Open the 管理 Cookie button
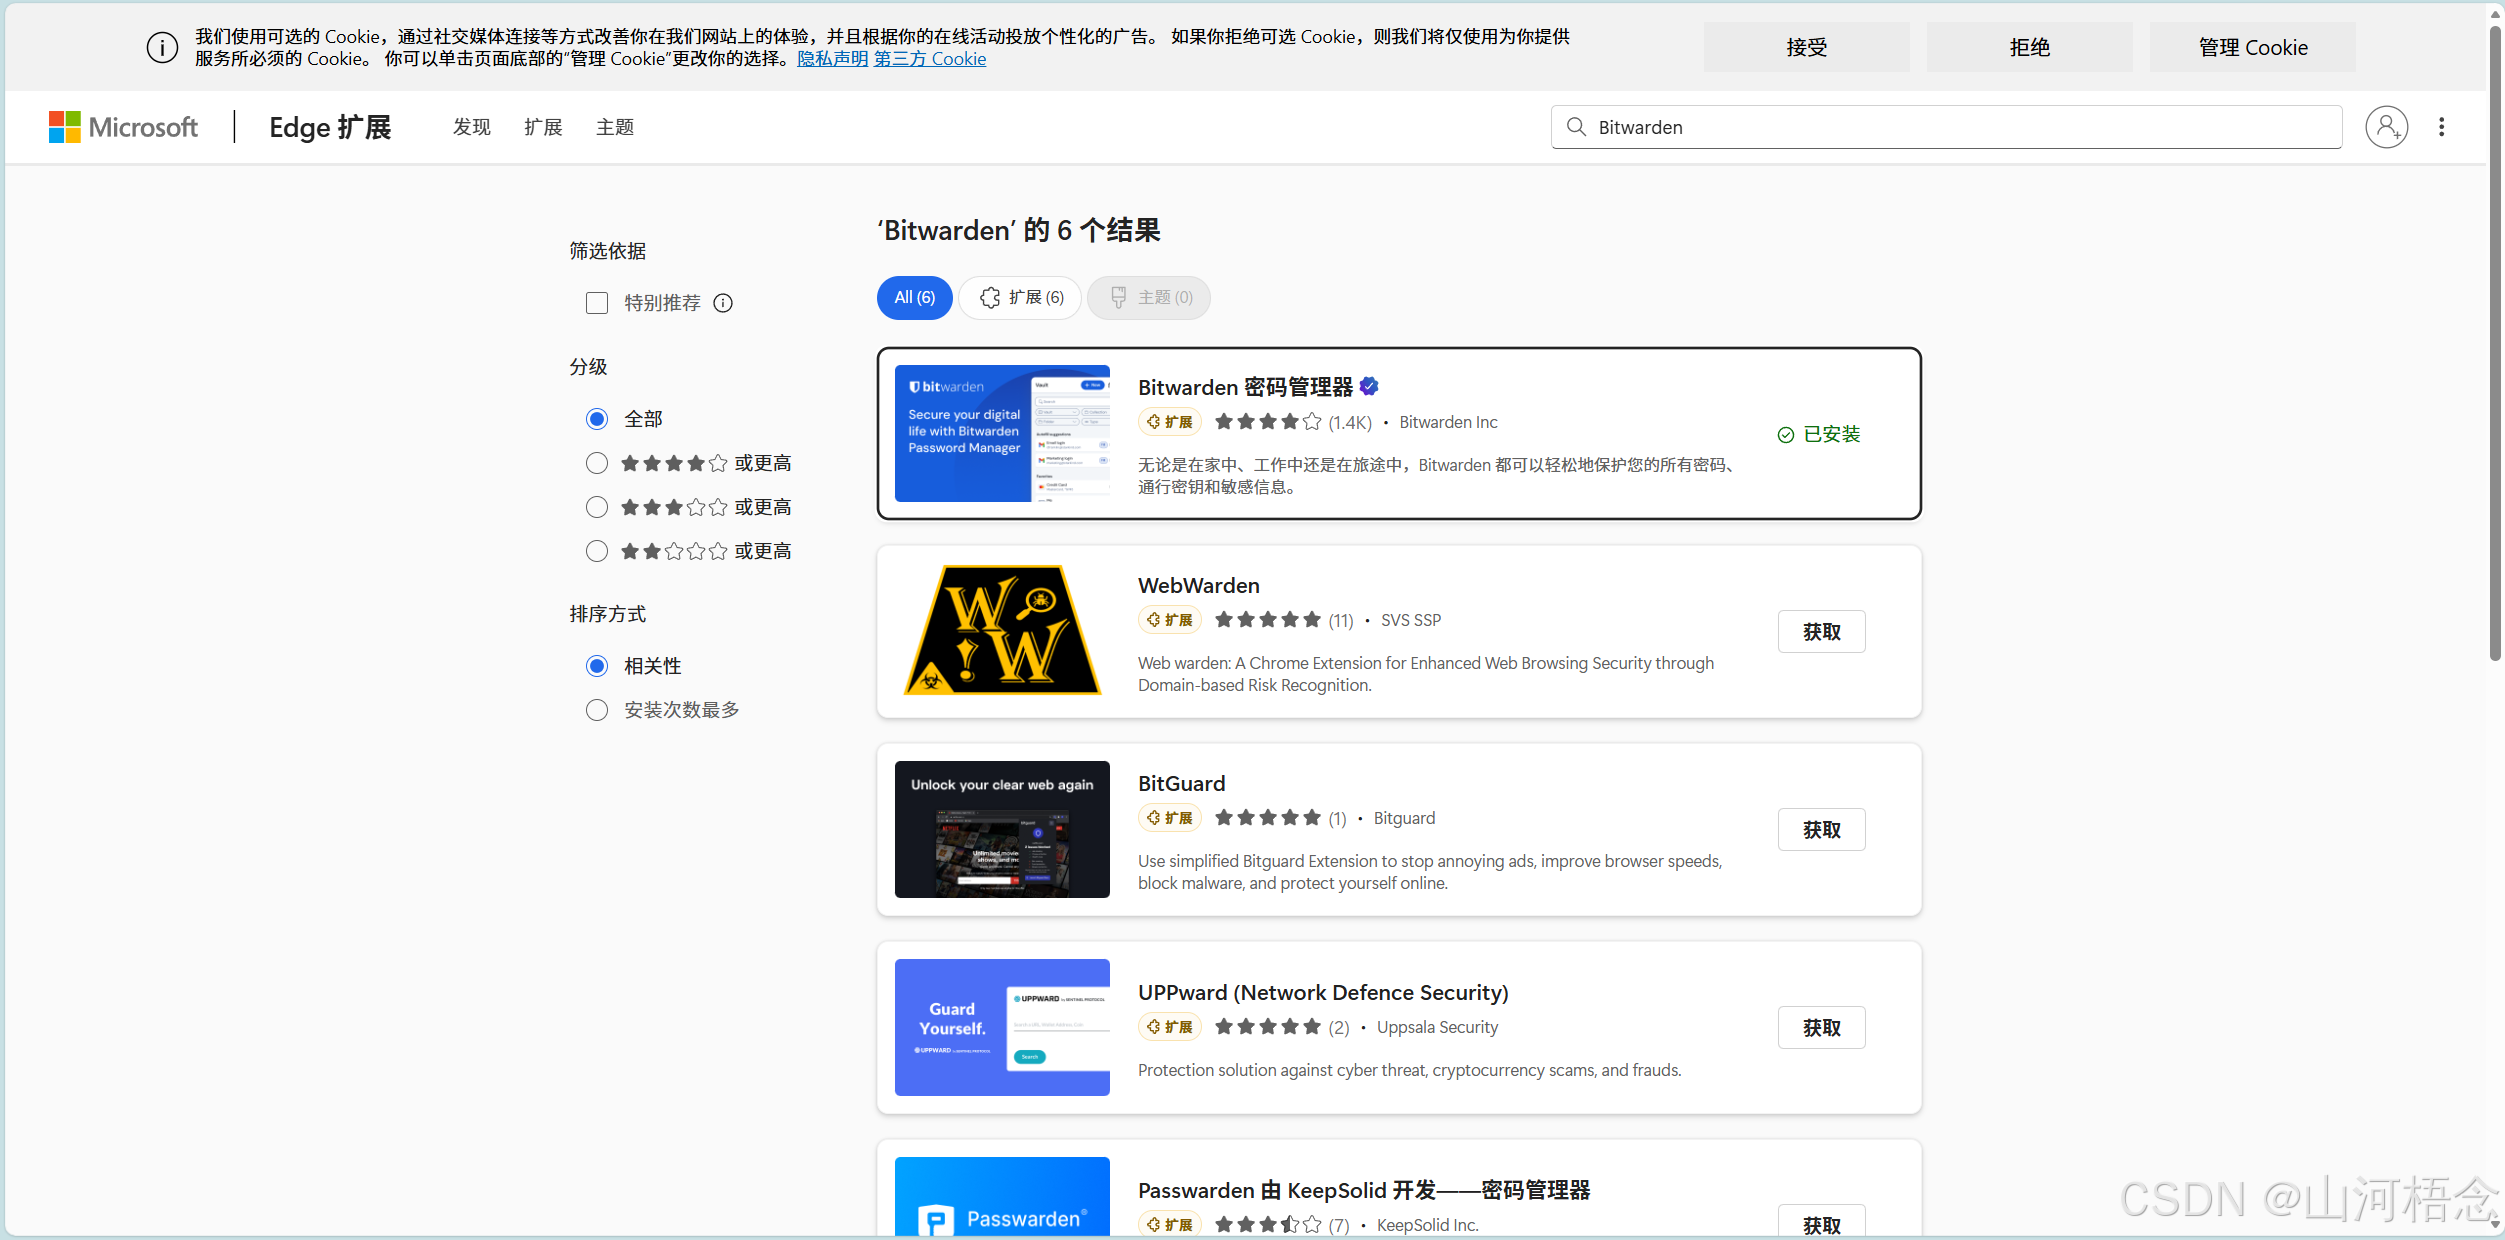The height and width of the screenshot is (1240, 2505). coord(2252,47)
